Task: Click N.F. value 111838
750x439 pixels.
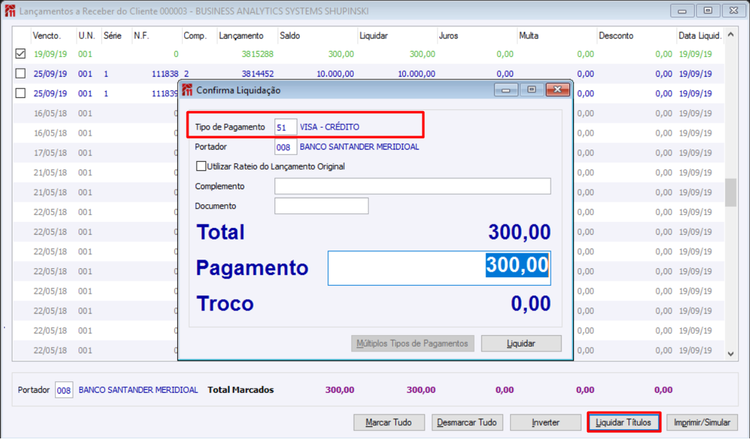Action: (165, 74)
